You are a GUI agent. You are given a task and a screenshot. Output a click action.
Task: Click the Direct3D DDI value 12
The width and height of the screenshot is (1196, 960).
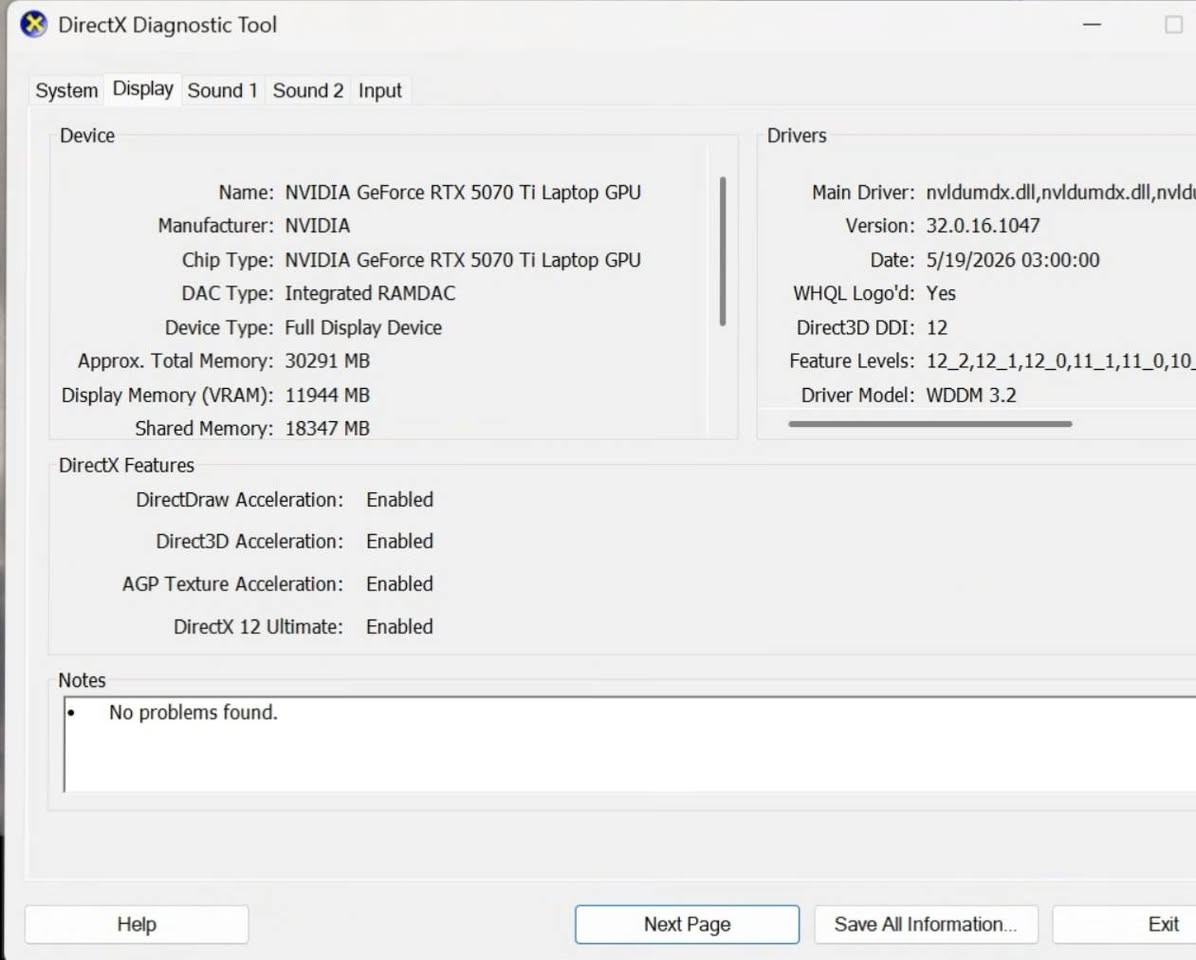coord(936,328)
